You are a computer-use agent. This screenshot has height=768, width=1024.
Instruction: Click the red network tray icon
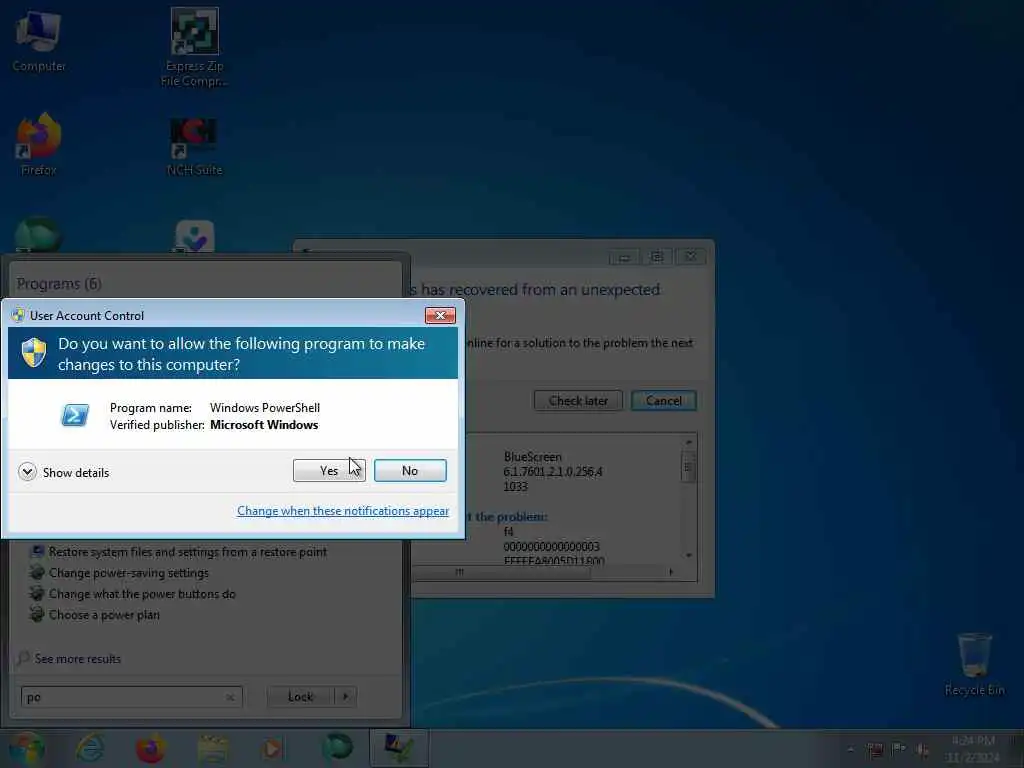point(874,750)
